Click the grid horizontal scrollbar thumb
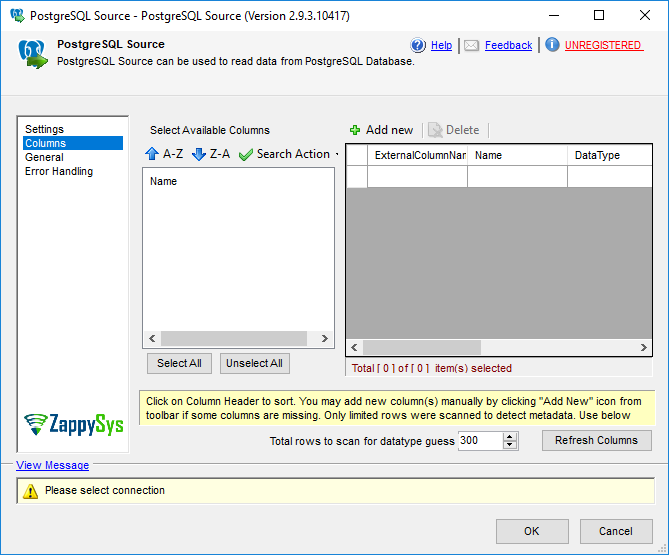 click(x=422, y=347)
